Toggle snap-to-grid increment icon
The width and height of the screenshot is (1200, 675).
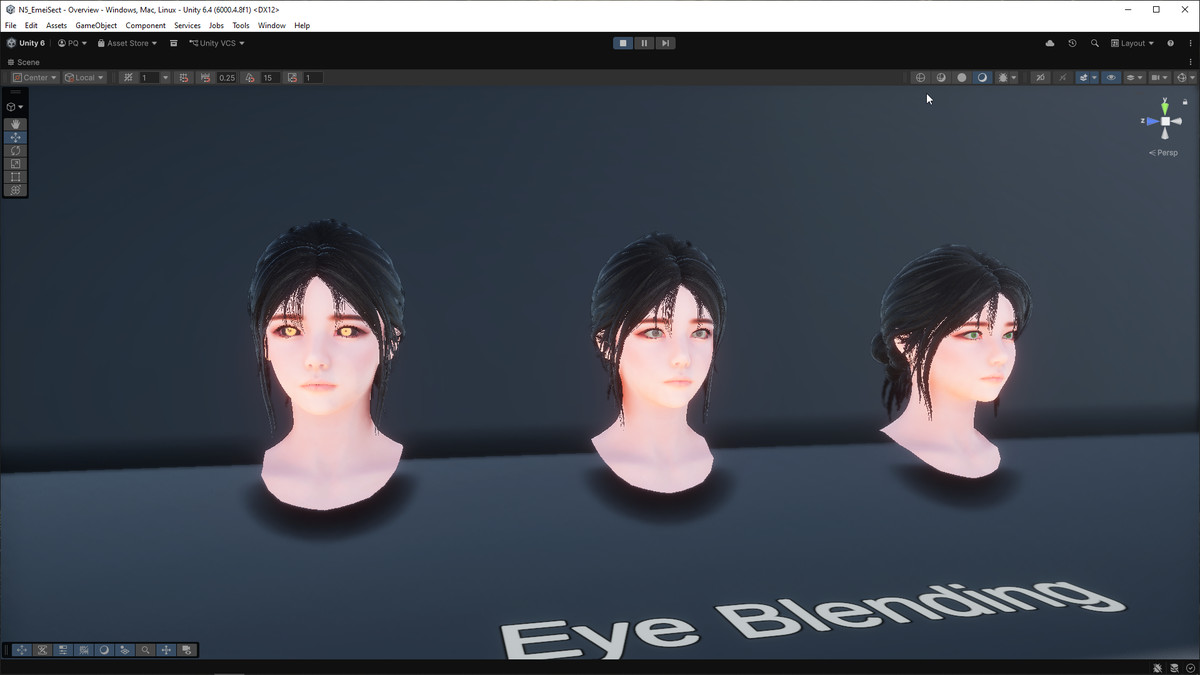click(x=183, y=77)
